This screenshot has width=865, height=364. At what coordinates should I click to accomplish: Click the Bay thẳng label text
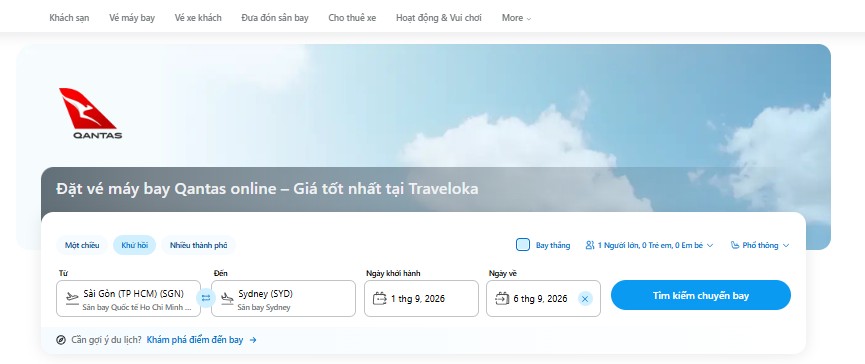coord(553,245)
